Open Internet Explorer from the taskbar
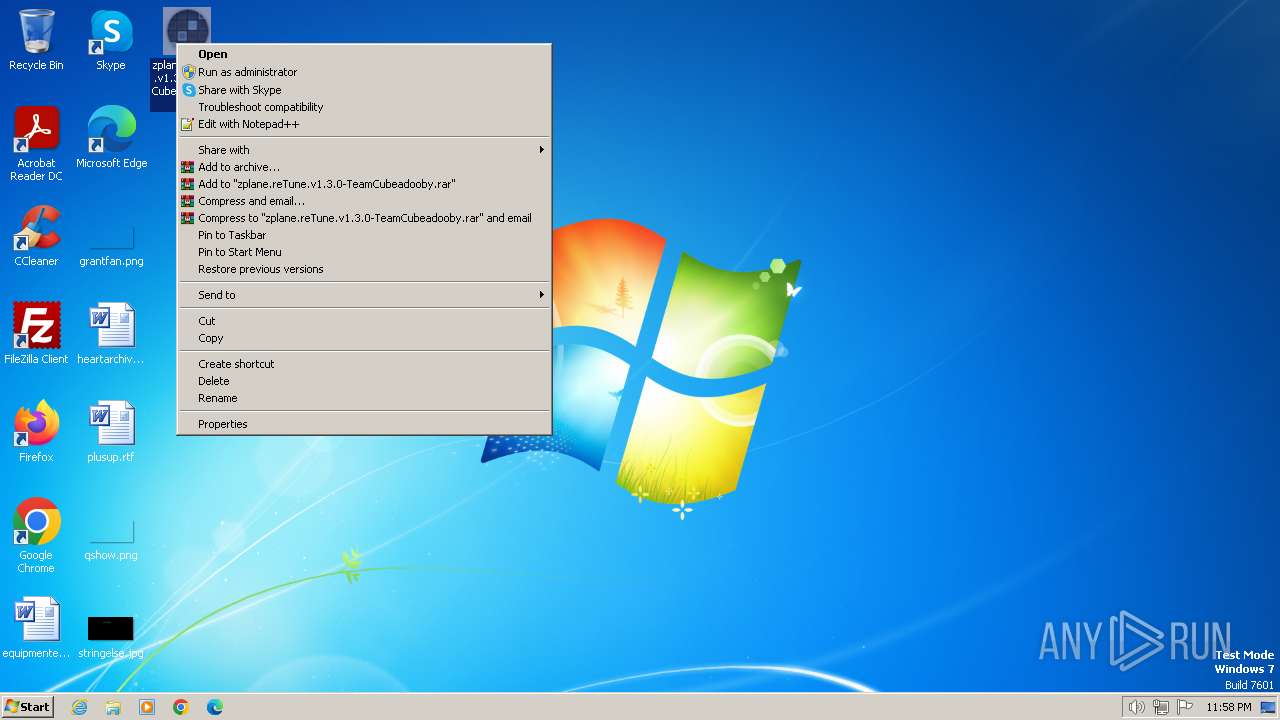Image resolution: width=1280 pixels, height=720 pixels. (79, 707)
